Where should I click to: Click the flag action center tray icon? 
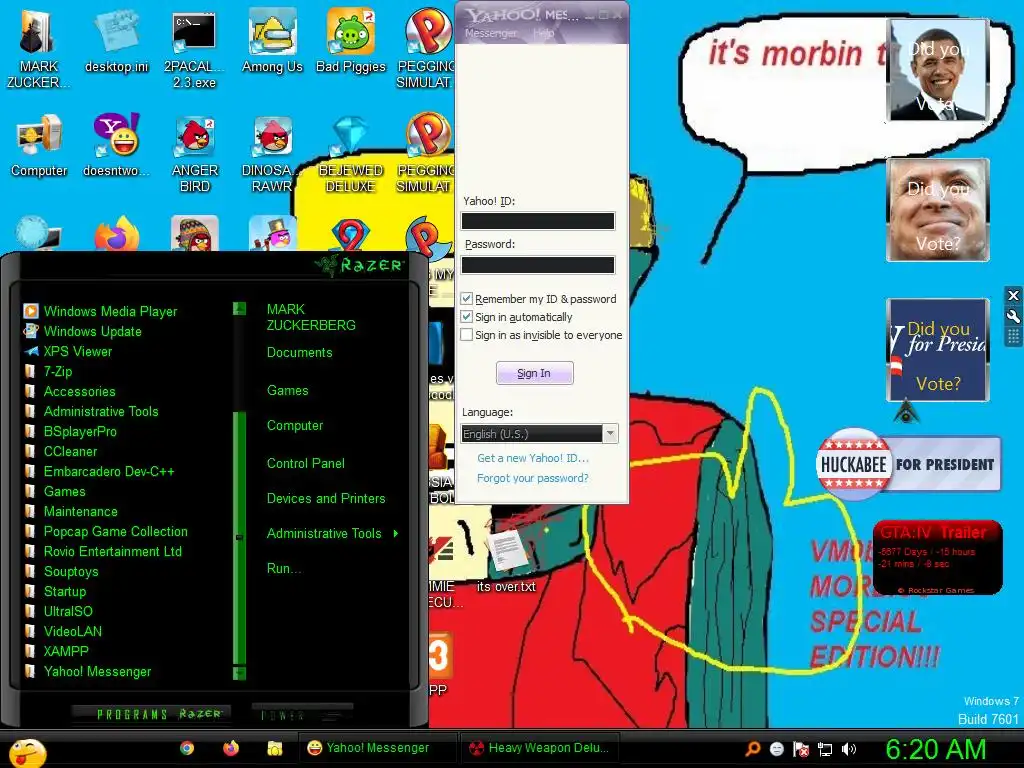[x=801, y=749]
